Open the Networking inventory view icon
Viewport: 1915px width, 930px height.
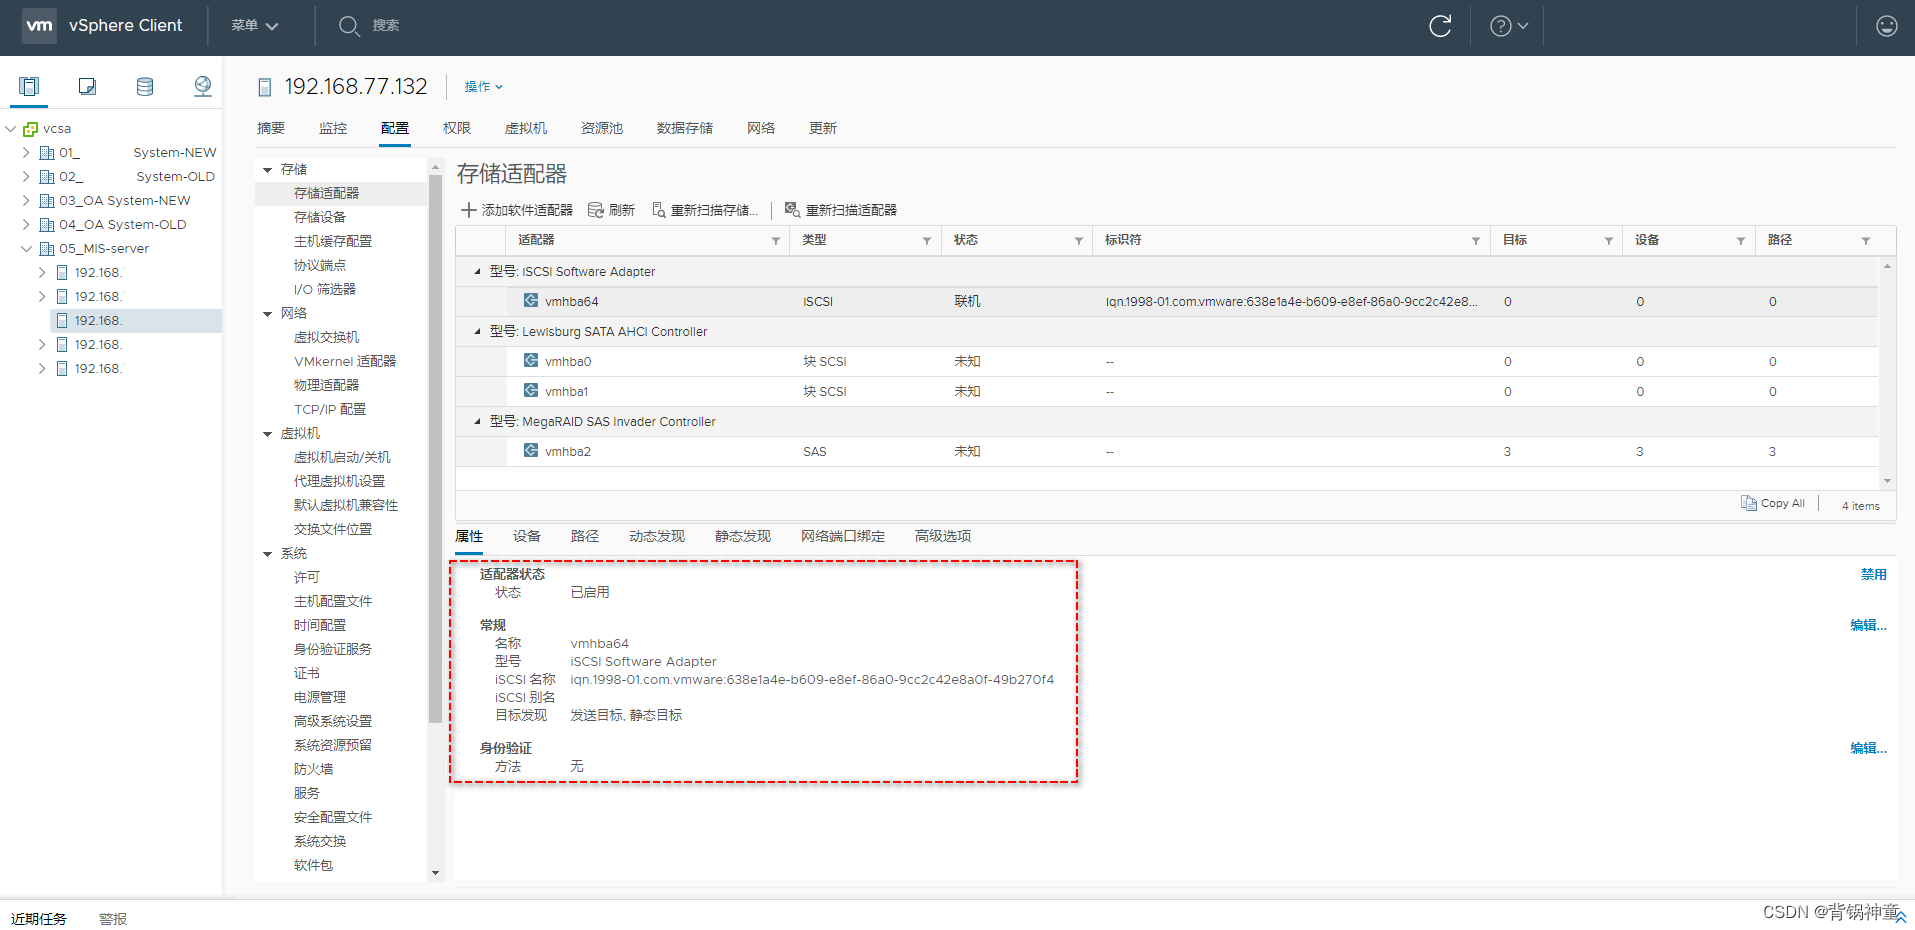[x=203, y=87]
